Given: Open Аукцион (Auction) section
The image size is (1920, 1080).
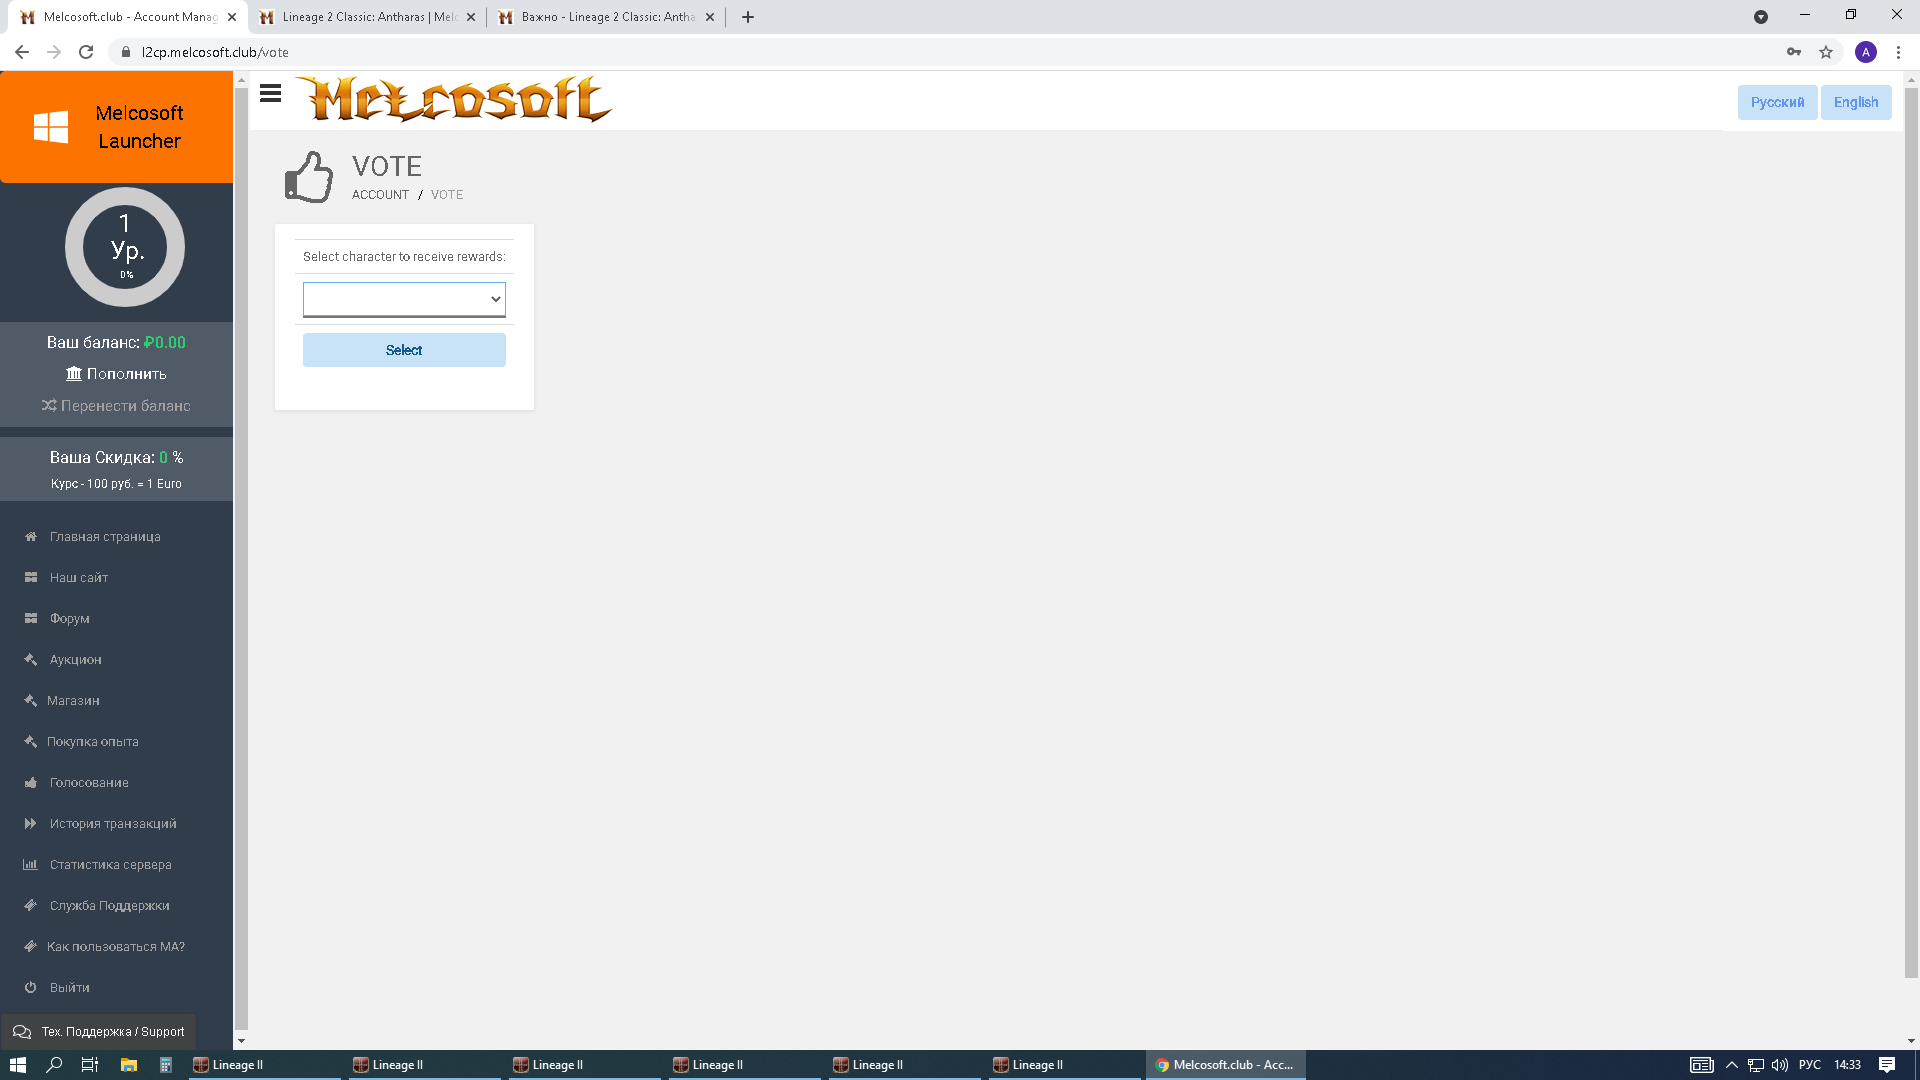Looking at the screenshot, I should click(x=74, y=658).
